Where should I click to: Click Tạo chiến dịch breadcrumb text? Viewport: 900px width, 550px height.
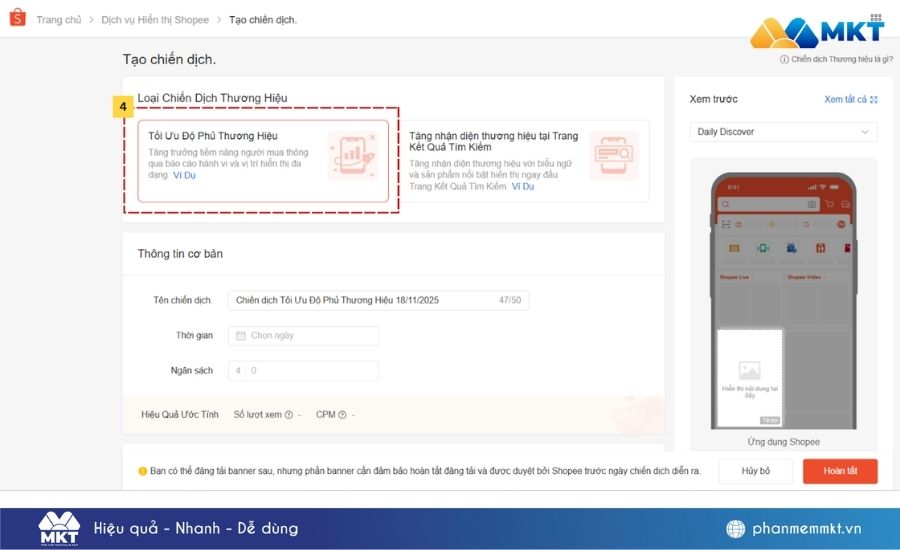263,20
